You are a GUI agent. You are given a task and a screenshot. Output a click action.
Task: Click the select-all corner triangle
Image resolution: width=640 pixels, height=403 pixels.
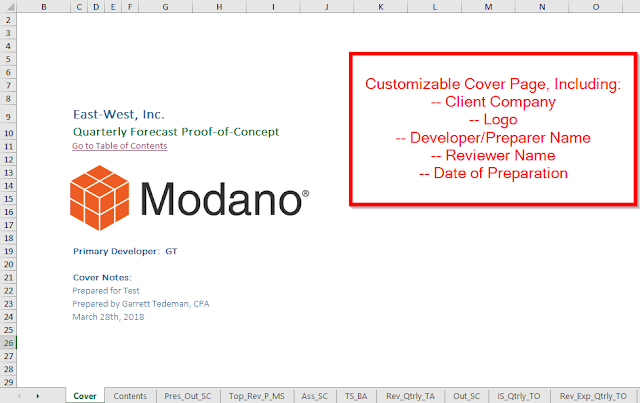click(x=10, y=7)
